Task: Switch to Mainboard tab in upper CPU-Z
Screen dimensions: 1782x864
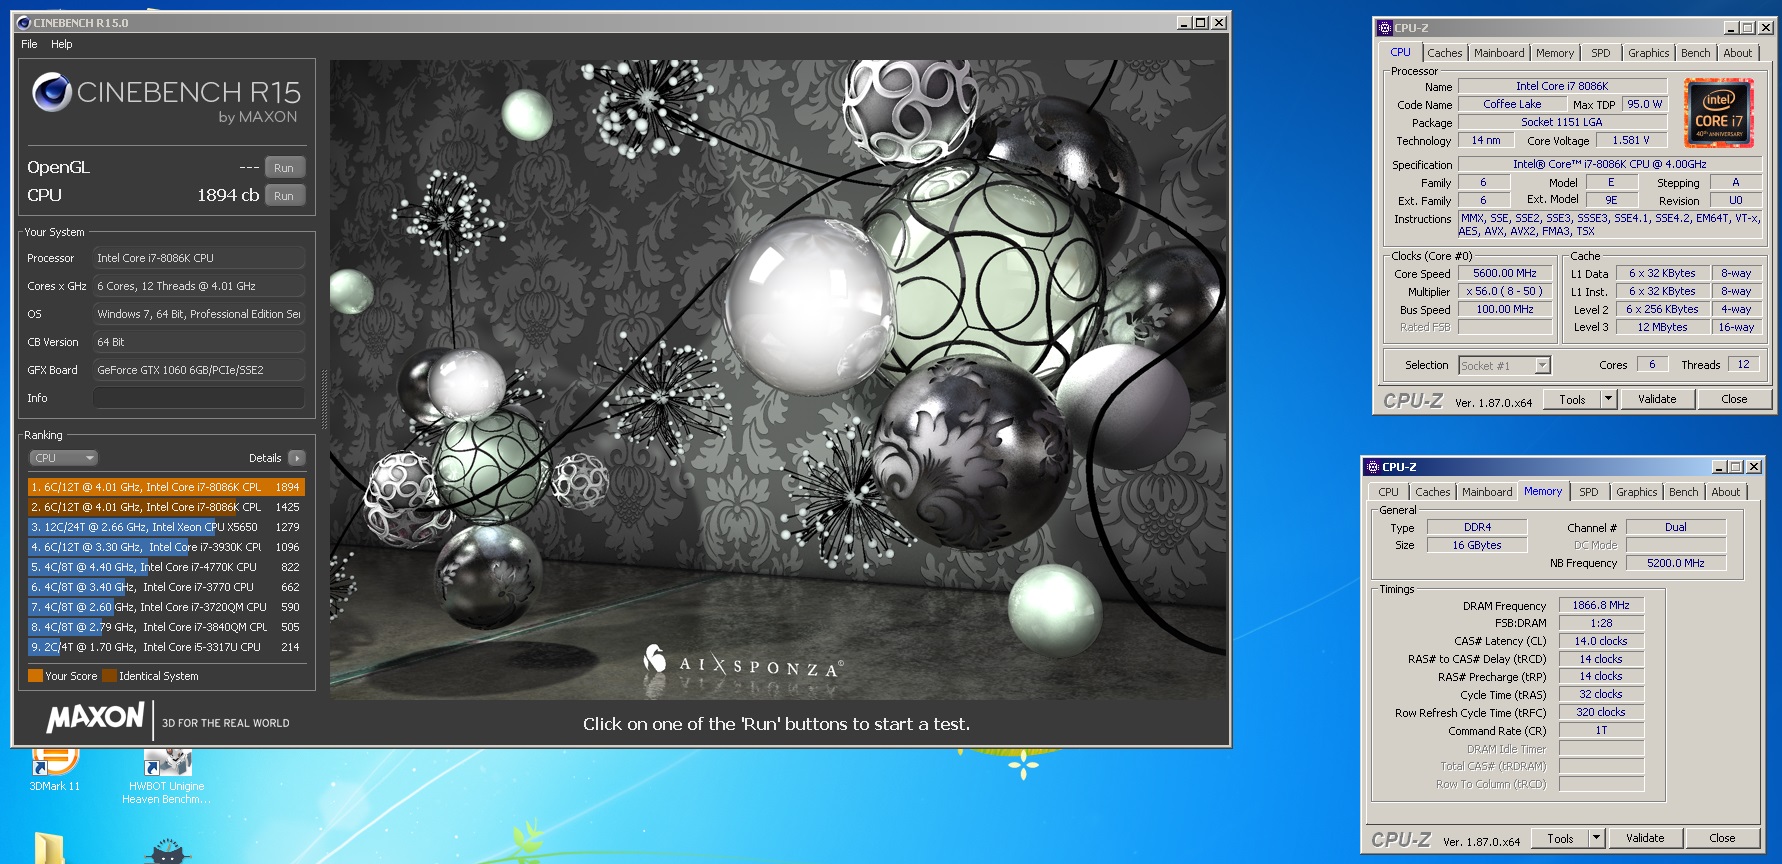Action: coord(1499,53)
